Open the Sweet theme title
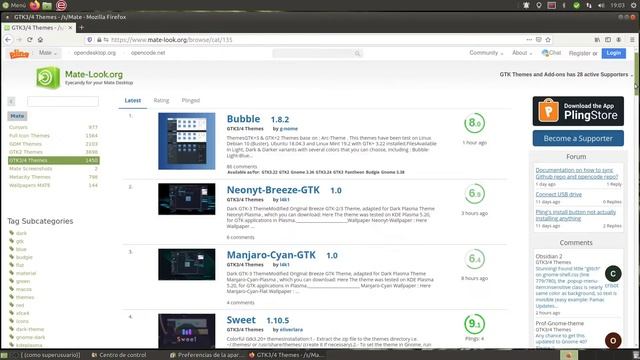The height and width of the screenshot is (360, 640). [x=241, y=320]
